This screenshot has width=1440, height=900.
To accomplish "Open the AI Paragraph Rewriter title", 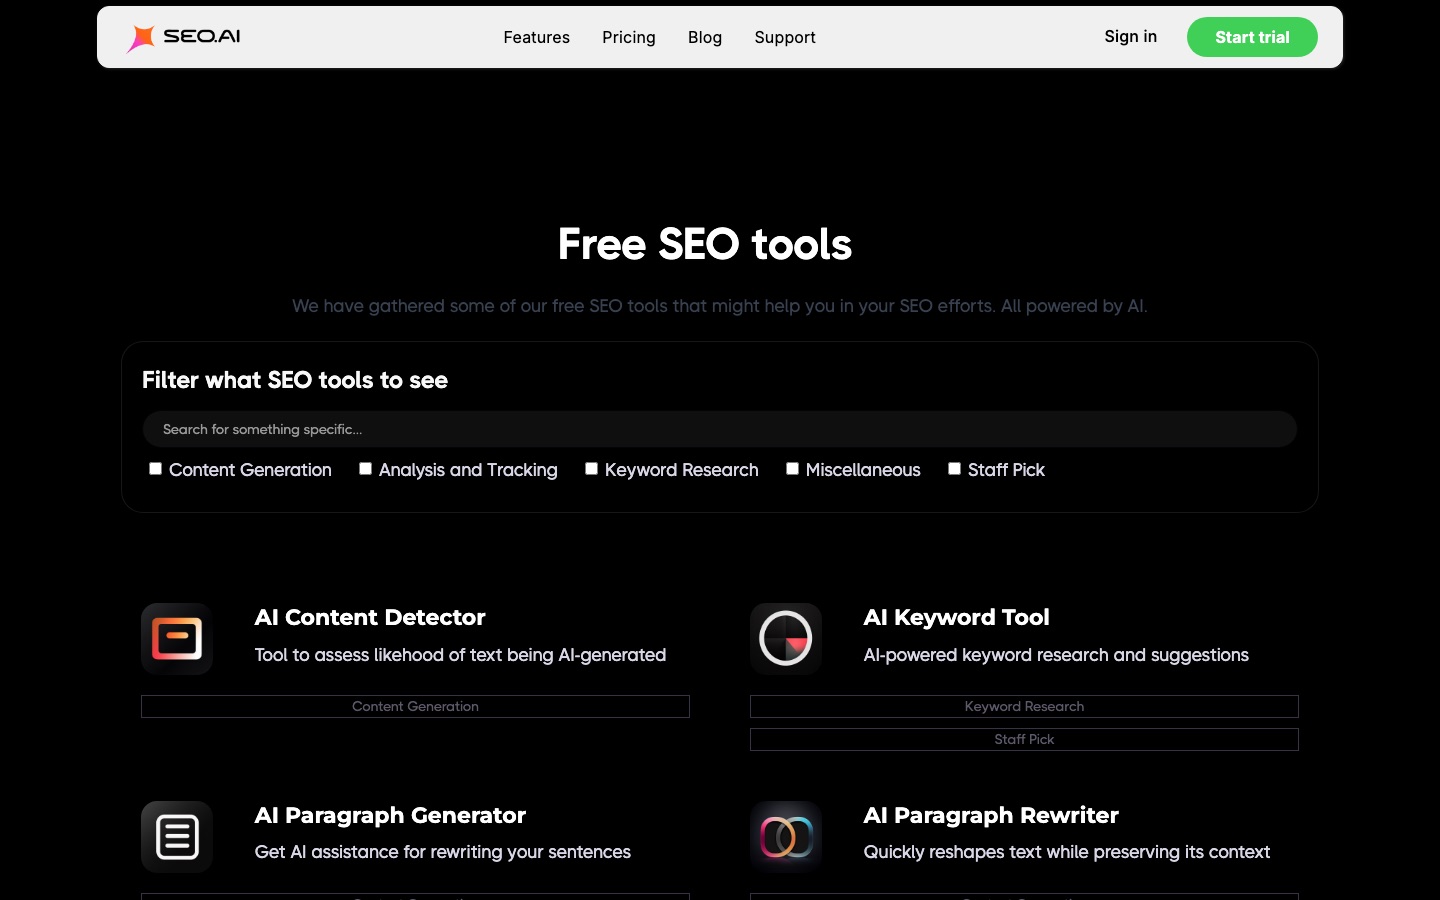I will pos(991,815).
